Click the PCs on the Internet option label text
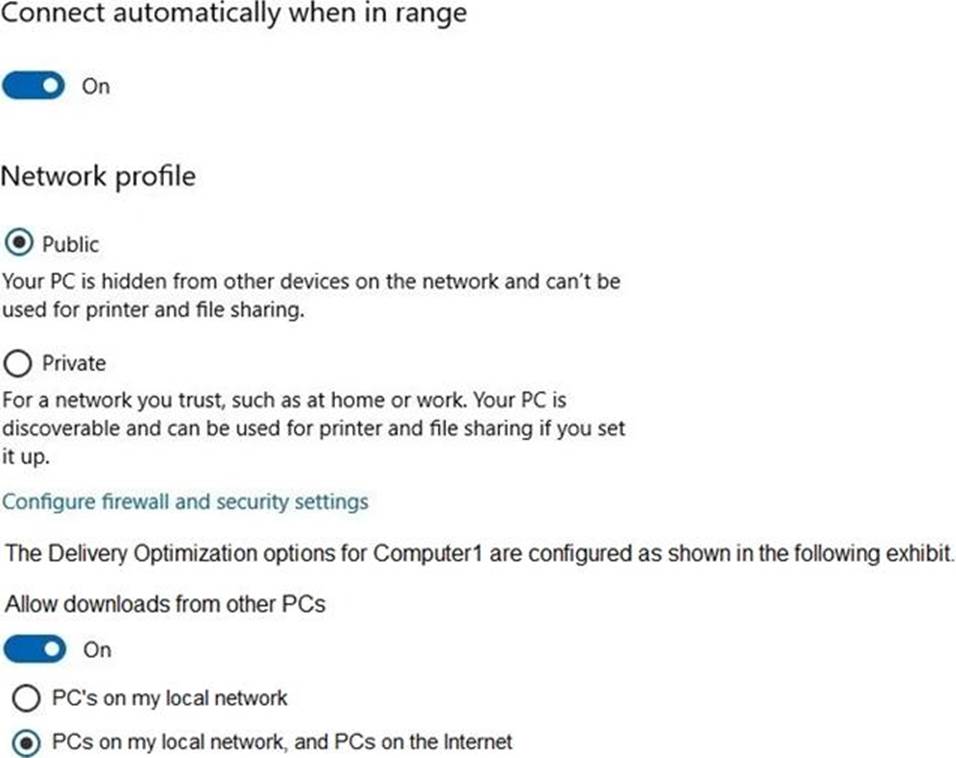This screenshot has width=956, height=758. [281, 742]
